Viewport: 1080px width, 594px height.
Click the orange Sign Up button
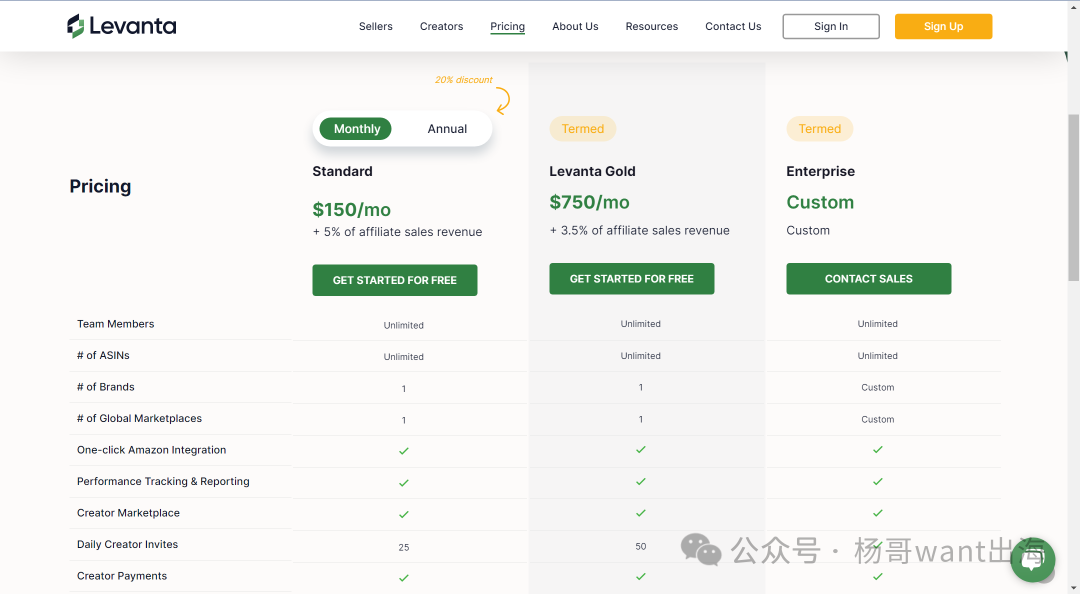943,27
